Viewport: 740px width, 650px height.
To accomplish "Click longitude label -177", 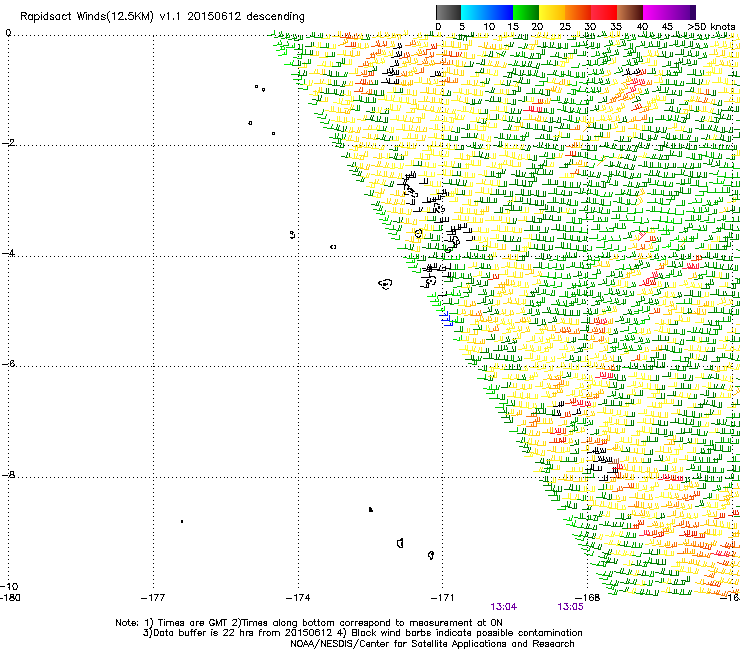I will pyautogui.click(x=153, y=598).
